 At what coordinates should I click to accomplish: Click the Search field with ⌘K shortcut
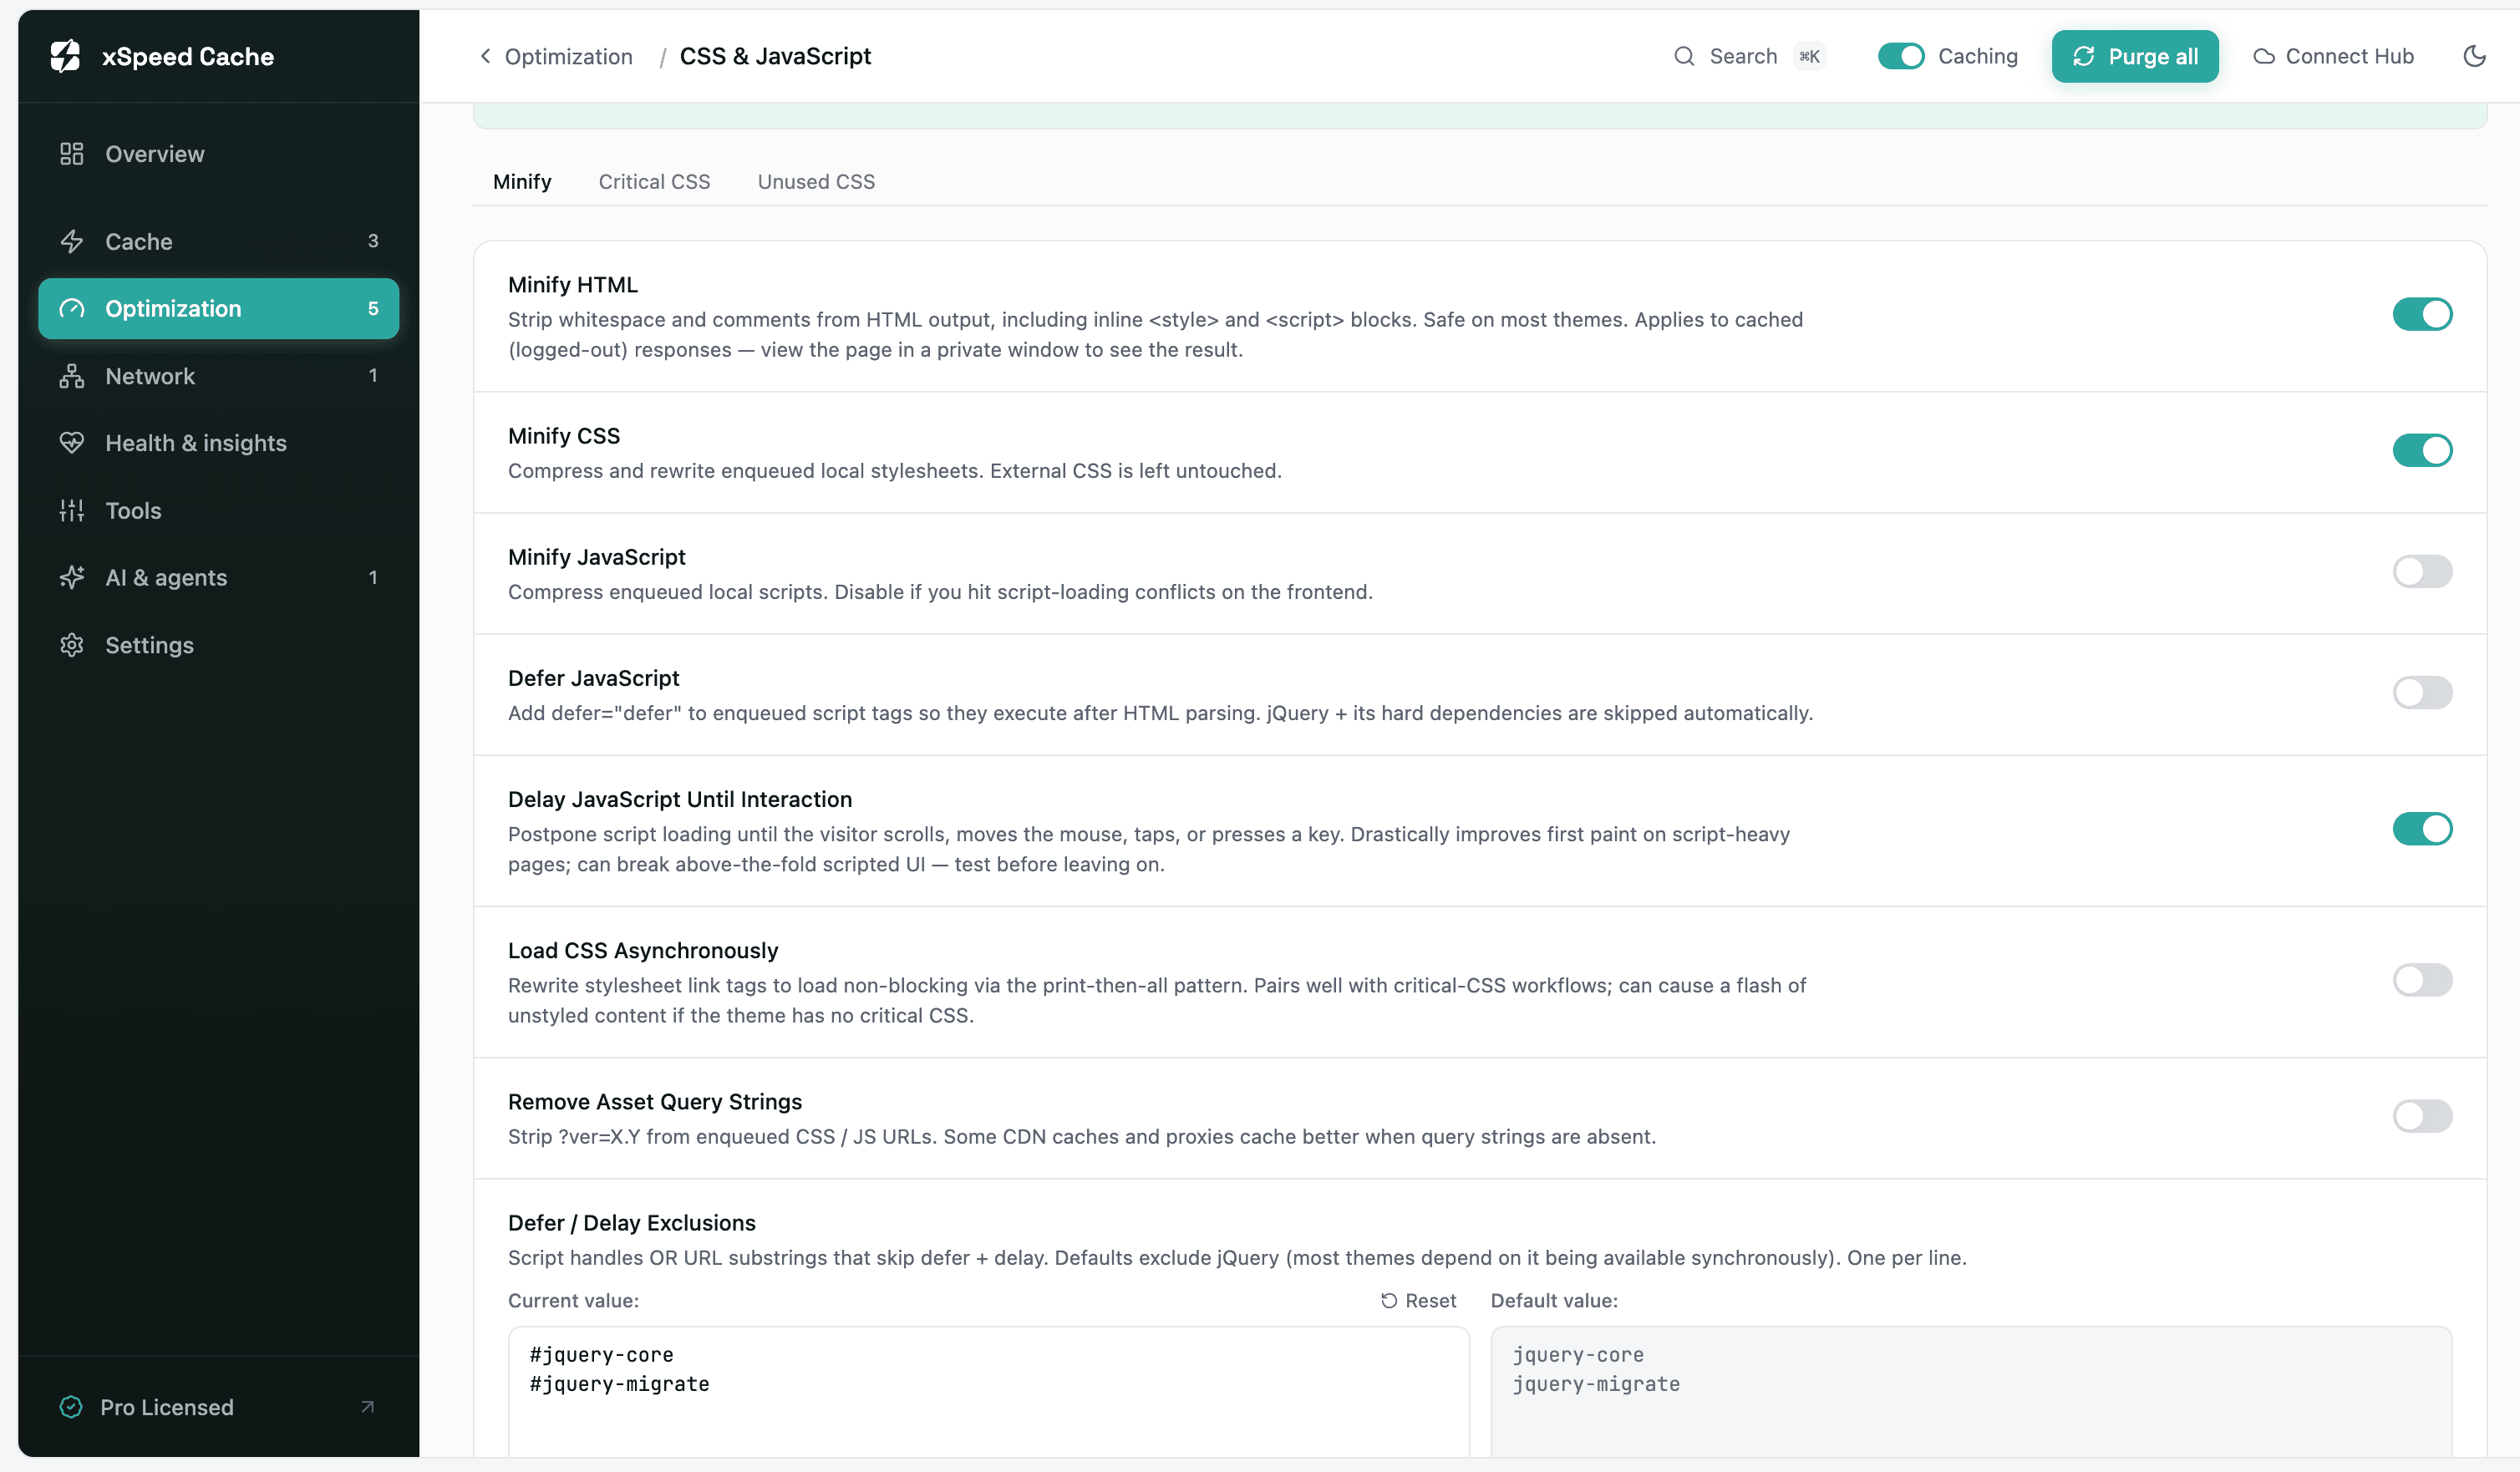tap(1749, 56)
